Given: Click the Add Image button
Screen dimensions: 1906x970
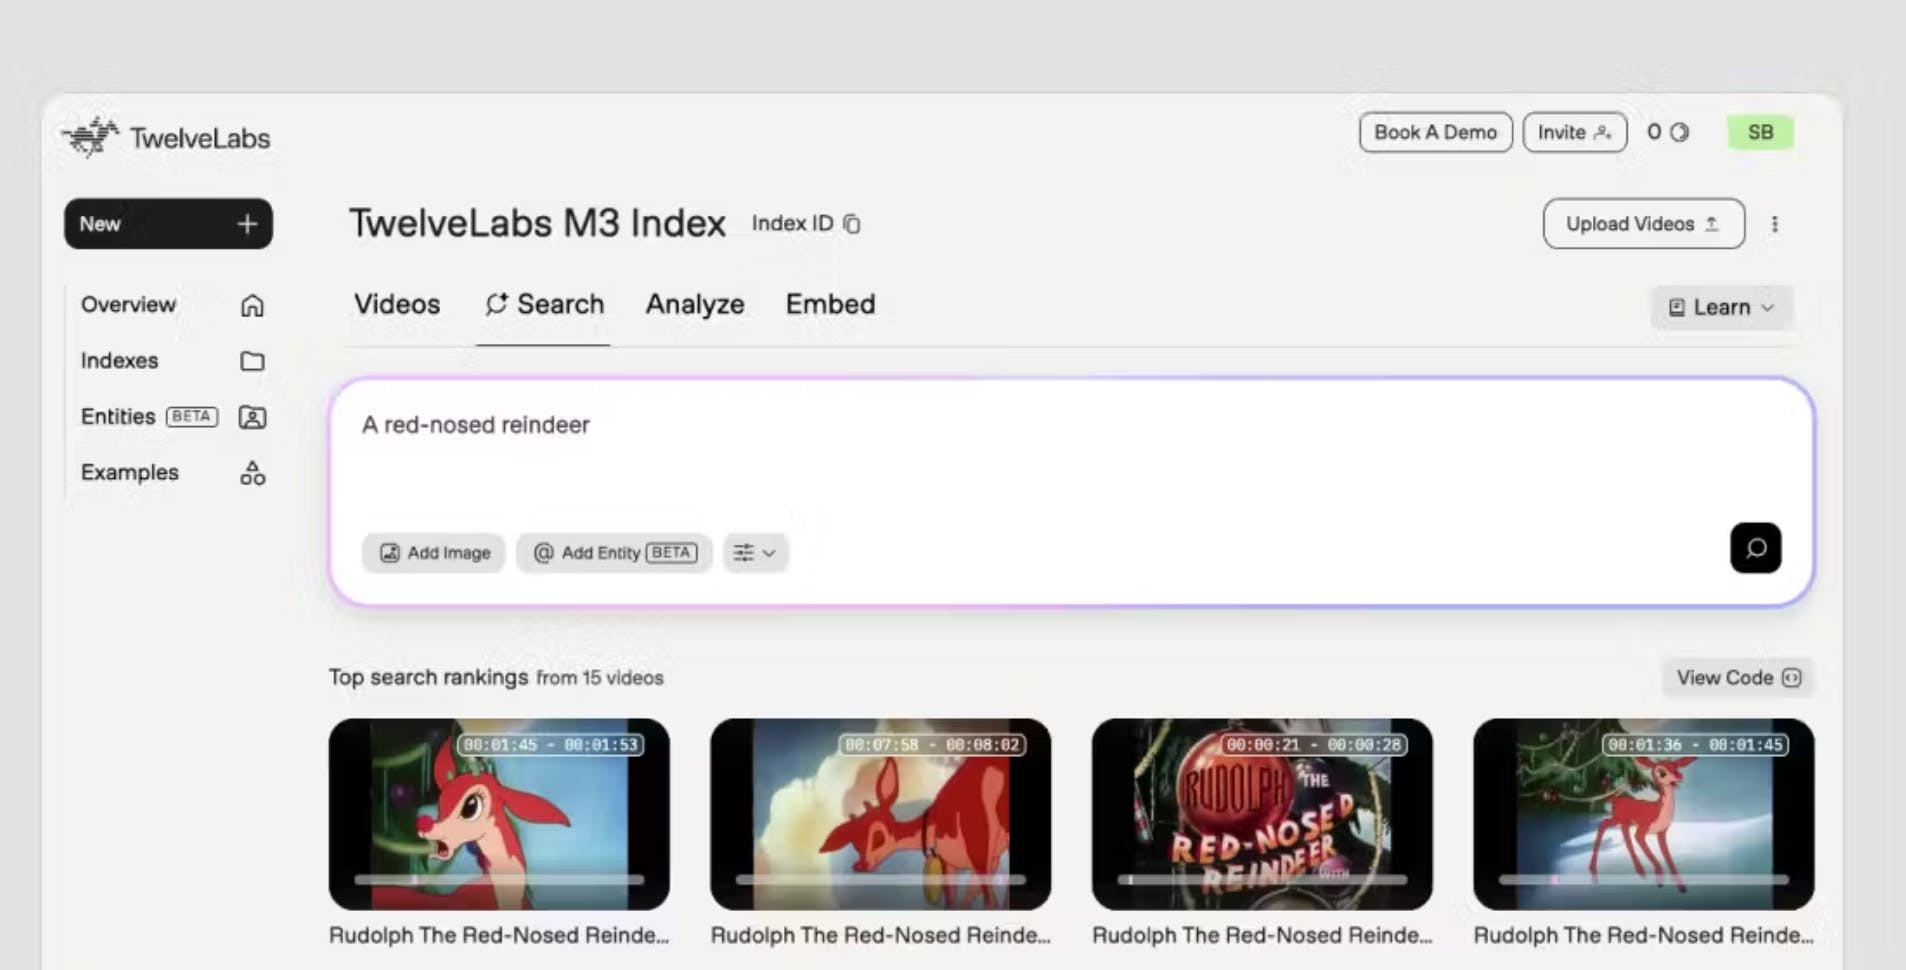Looking at the screenshot, I should click(434, 553).
